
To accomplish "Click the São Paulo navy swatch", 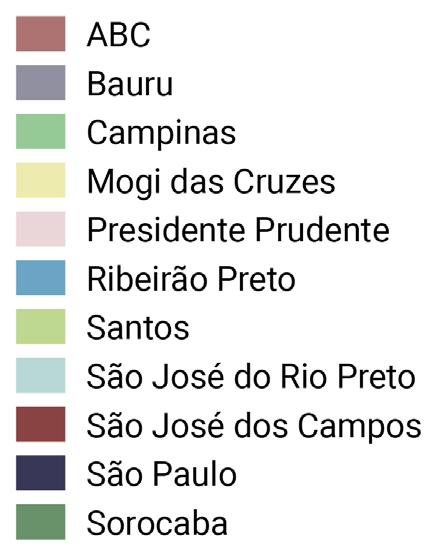I will tap(41, 473).
